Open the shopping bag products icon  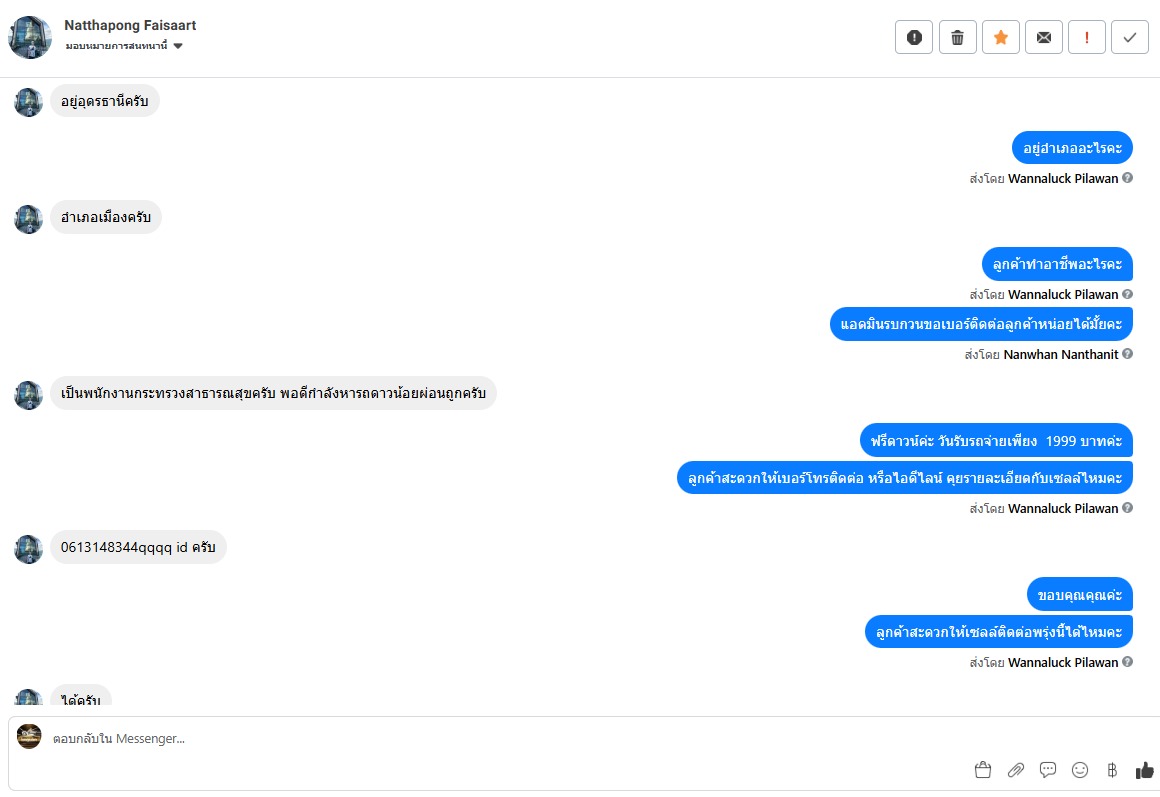[x=983, y=770]
